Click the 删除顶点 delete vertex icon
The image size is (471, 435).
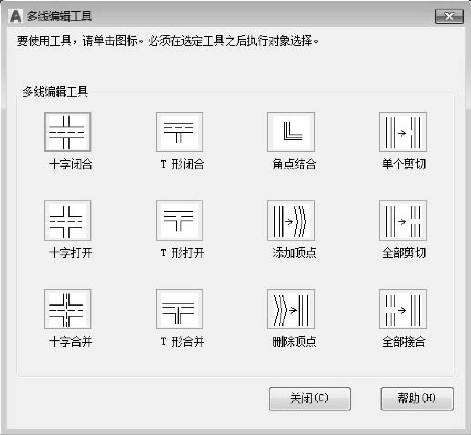pyautogui.click(x=291, y=309)
